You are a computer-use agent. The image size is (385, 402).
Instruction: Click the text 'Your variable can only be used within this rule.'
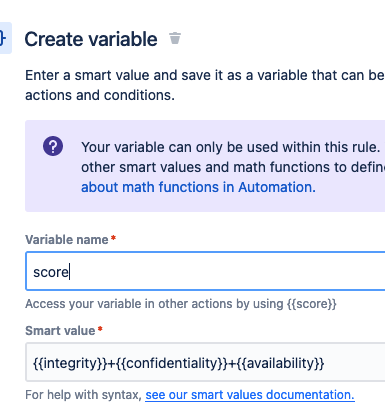tap(230, 147)
